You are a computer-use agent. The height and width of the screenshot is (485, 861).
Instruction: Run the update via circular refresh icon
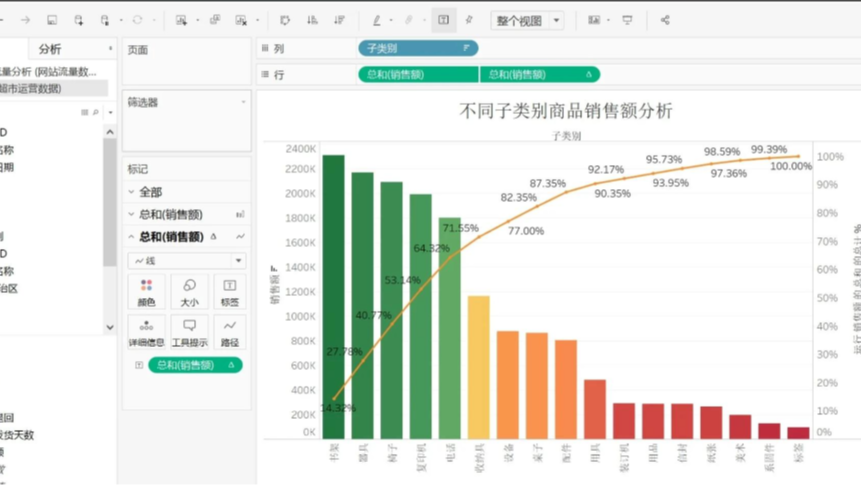[137, 20]
